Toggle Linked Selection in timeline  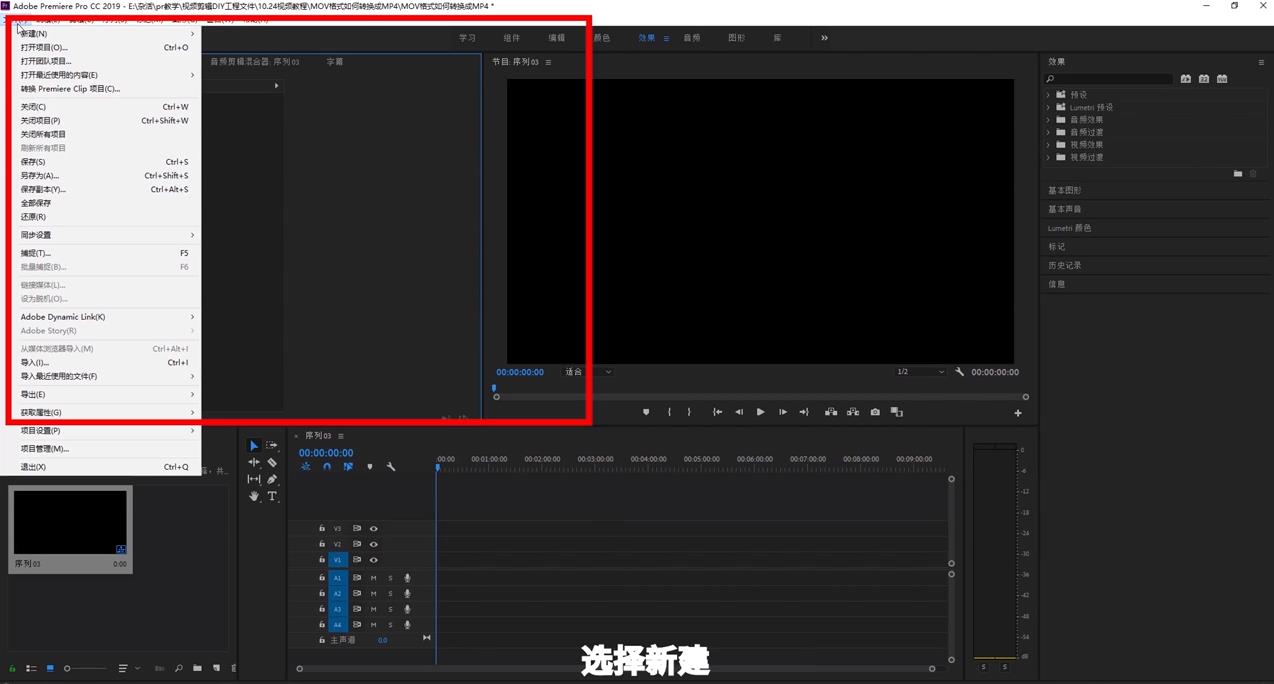point(348,466)
